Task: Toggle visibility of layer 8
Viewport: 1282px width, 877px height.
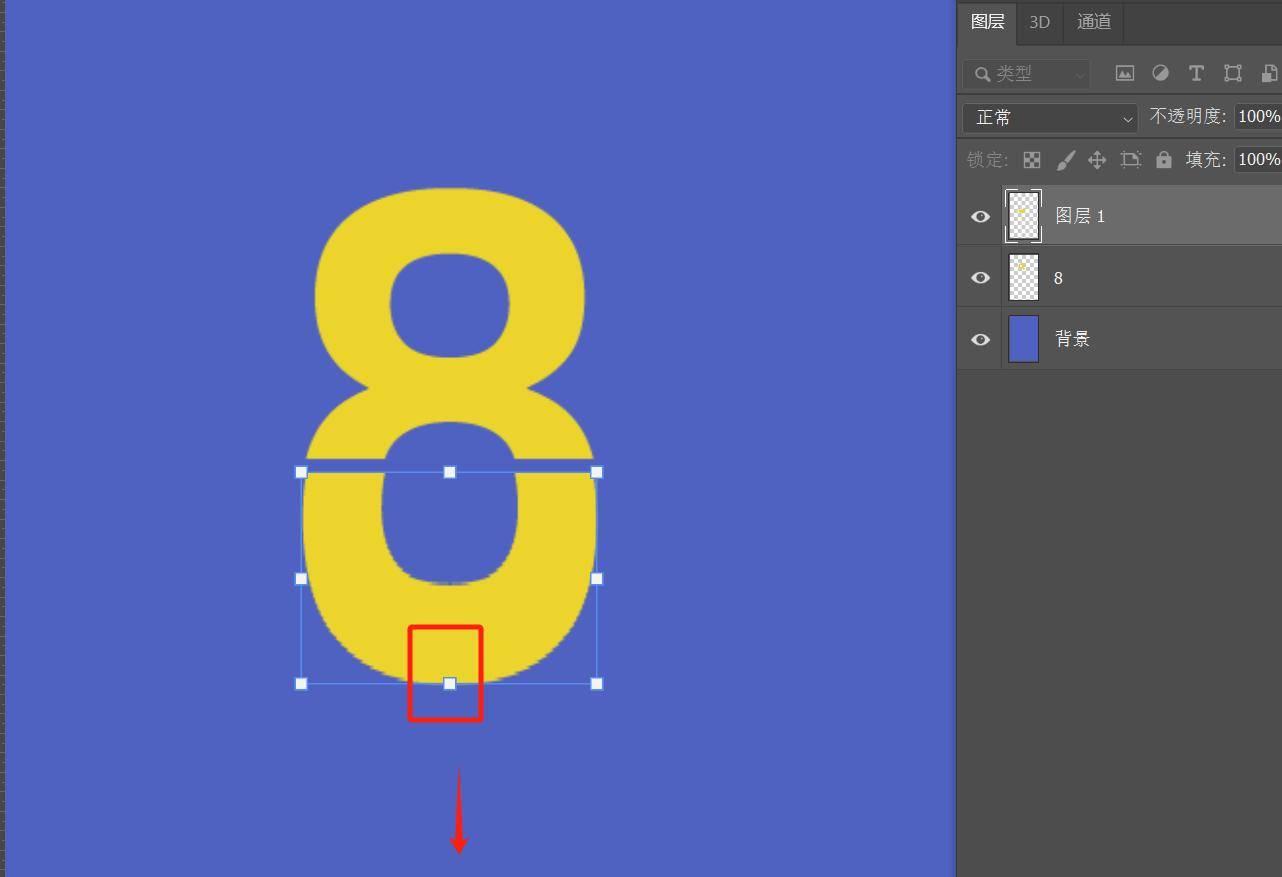Action: click(x=980, y=278)
